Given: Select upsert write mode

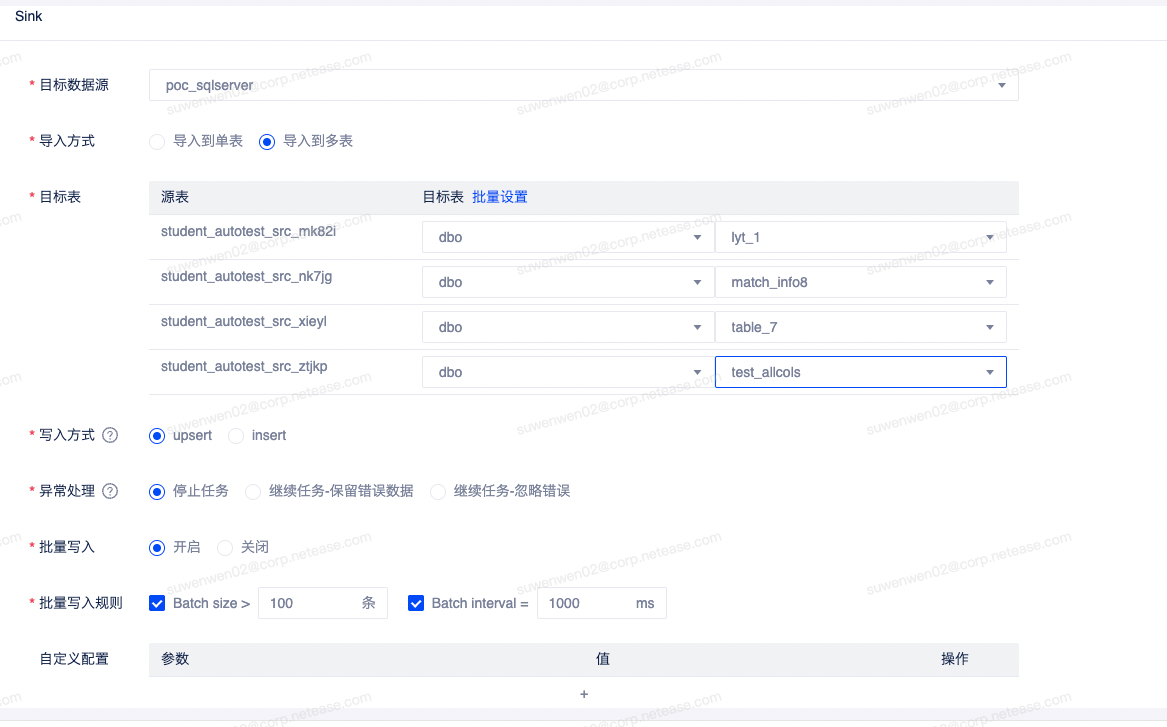Looking at the screenshot, I should (x=157, y=436).
